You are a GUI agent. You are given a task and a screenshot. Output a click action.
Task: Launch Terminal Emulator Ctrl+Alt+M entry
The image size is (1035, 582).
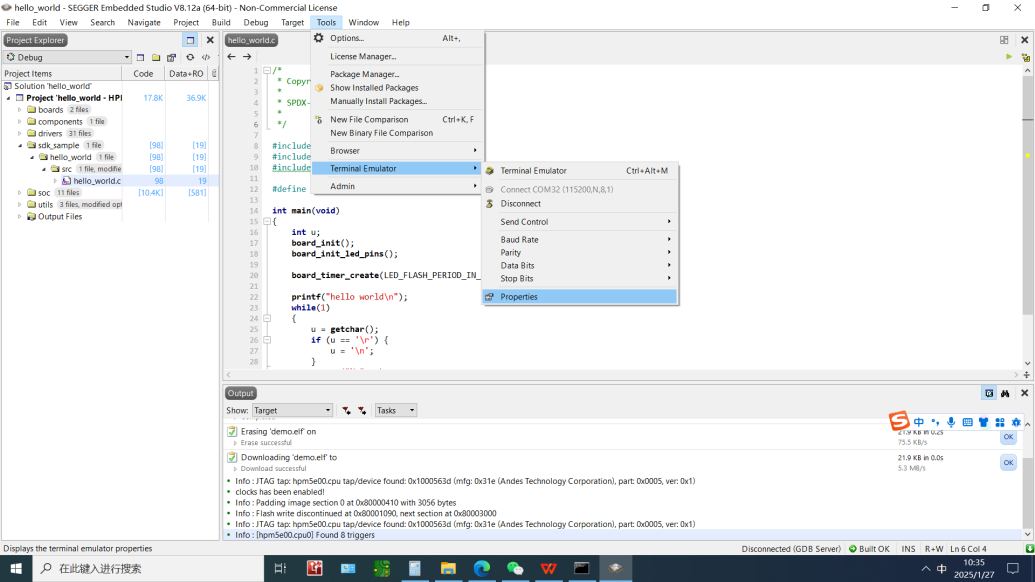point(580,171)
